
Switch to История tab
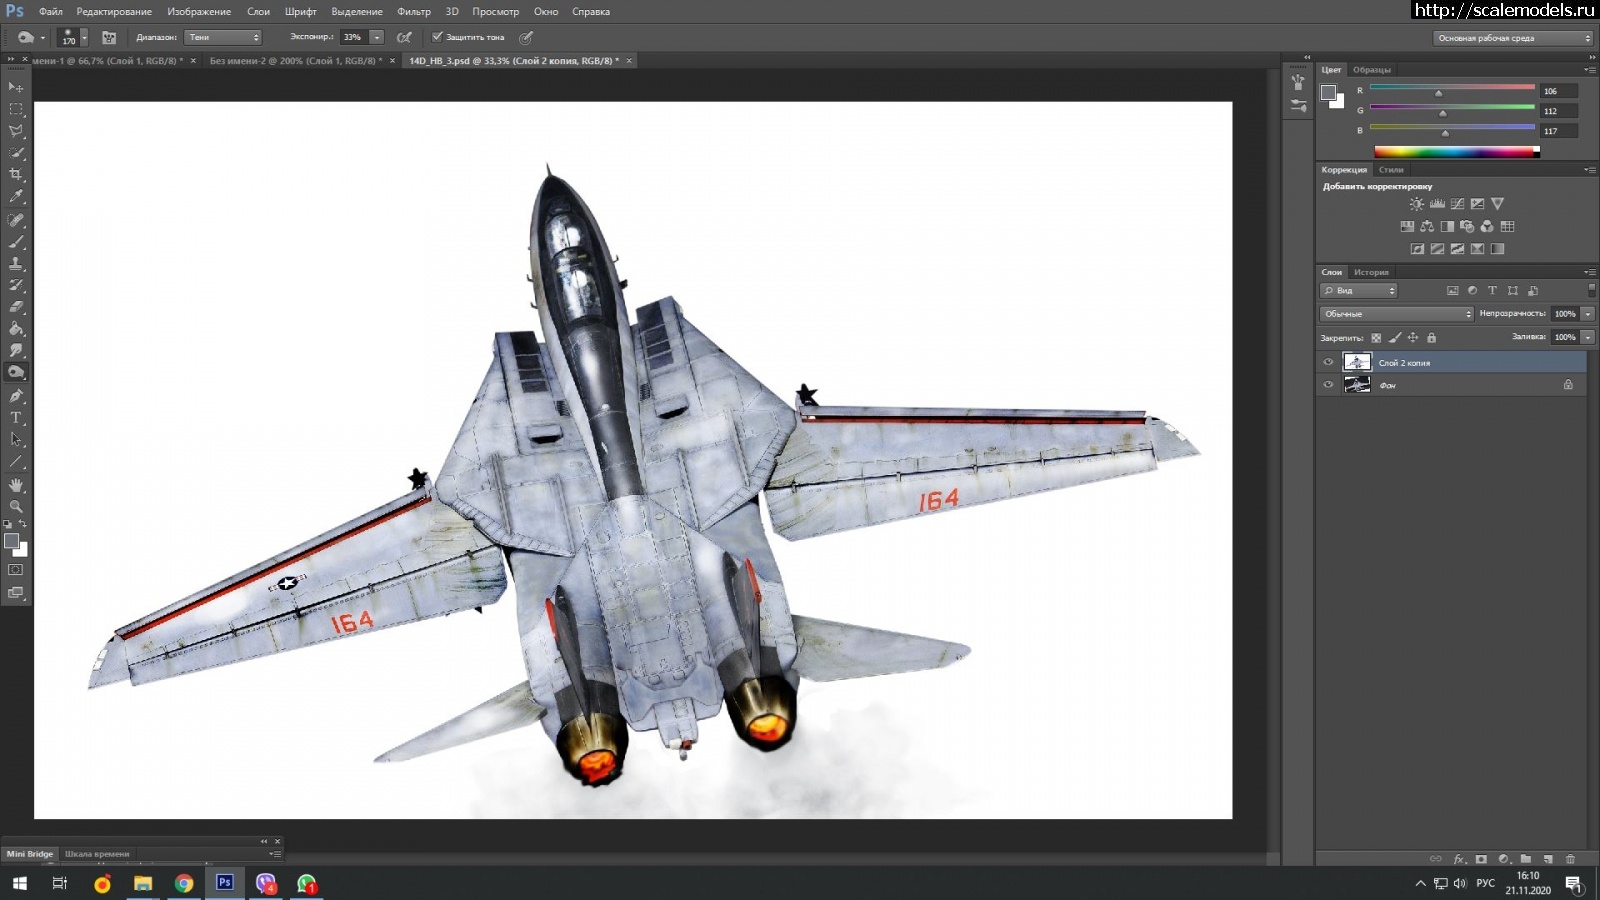pos(1371,272)
